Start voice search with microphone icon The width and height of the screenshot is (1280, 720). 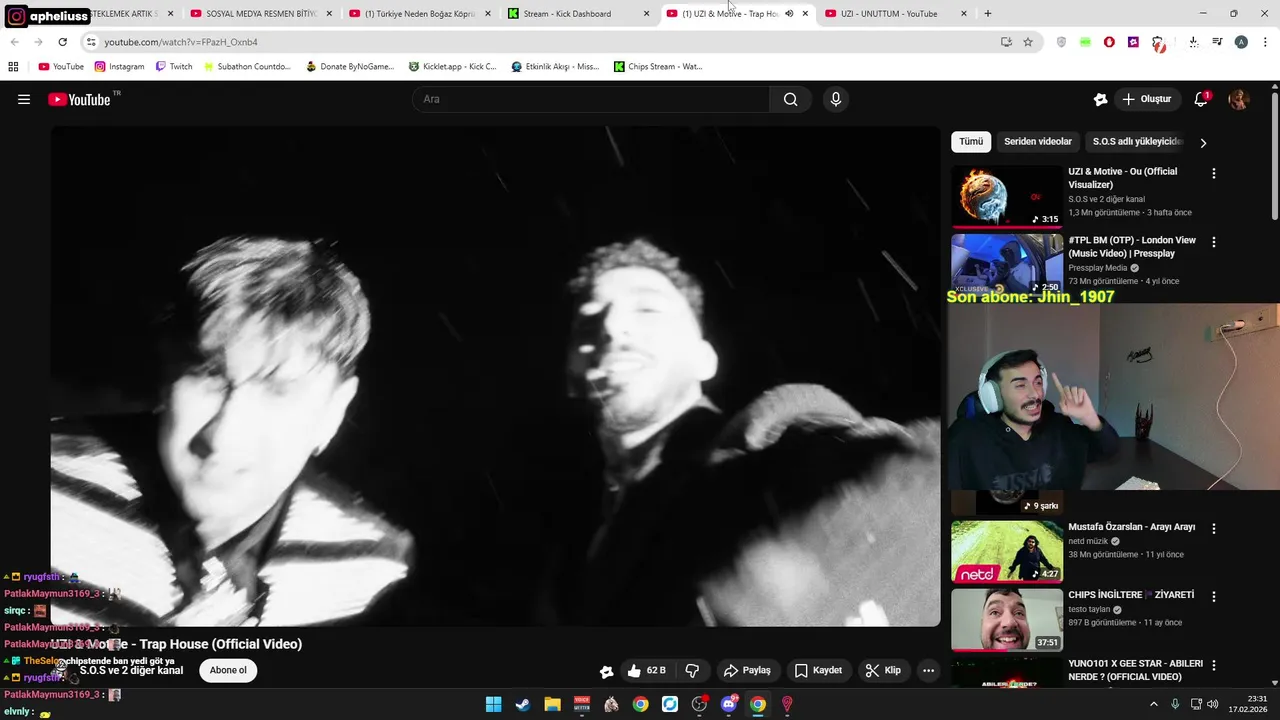pyautogui.click(x=836, y=99)
